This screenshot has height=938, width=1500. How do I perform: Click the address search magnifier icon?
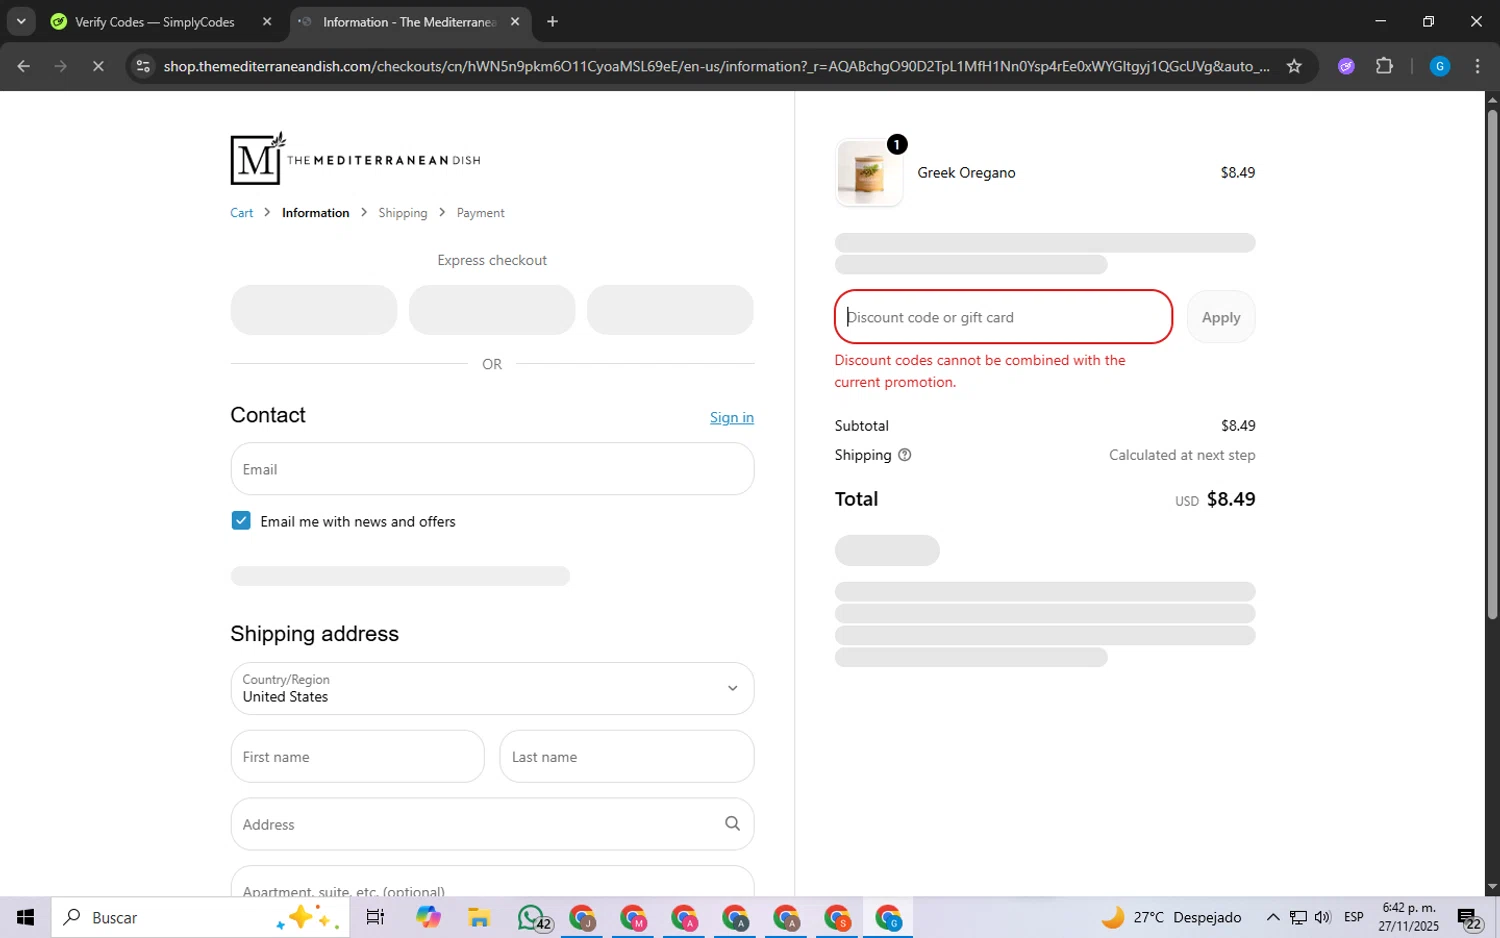pyautogui.click(x=732, y=823)
